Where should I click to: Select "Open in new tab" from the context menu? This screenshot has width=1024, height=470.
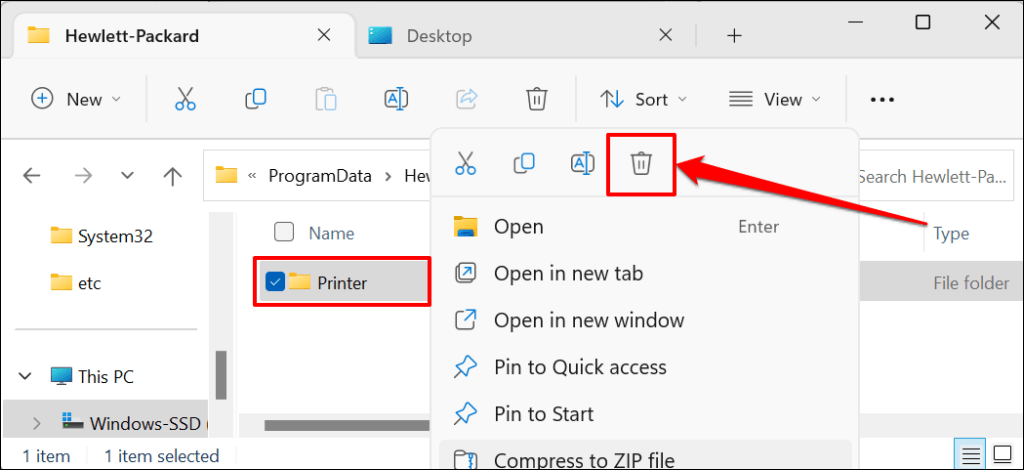pos(568,273)
